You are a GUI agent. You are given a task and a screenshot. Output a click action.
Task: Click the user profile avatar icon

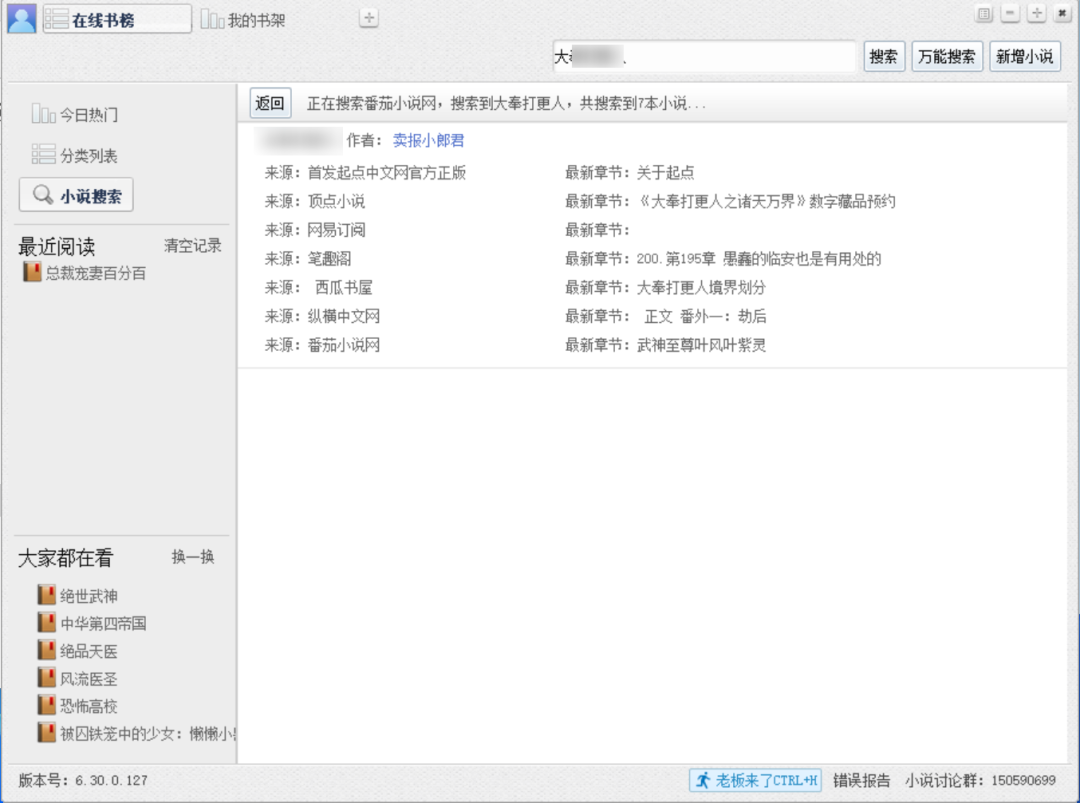pos(20,16)
